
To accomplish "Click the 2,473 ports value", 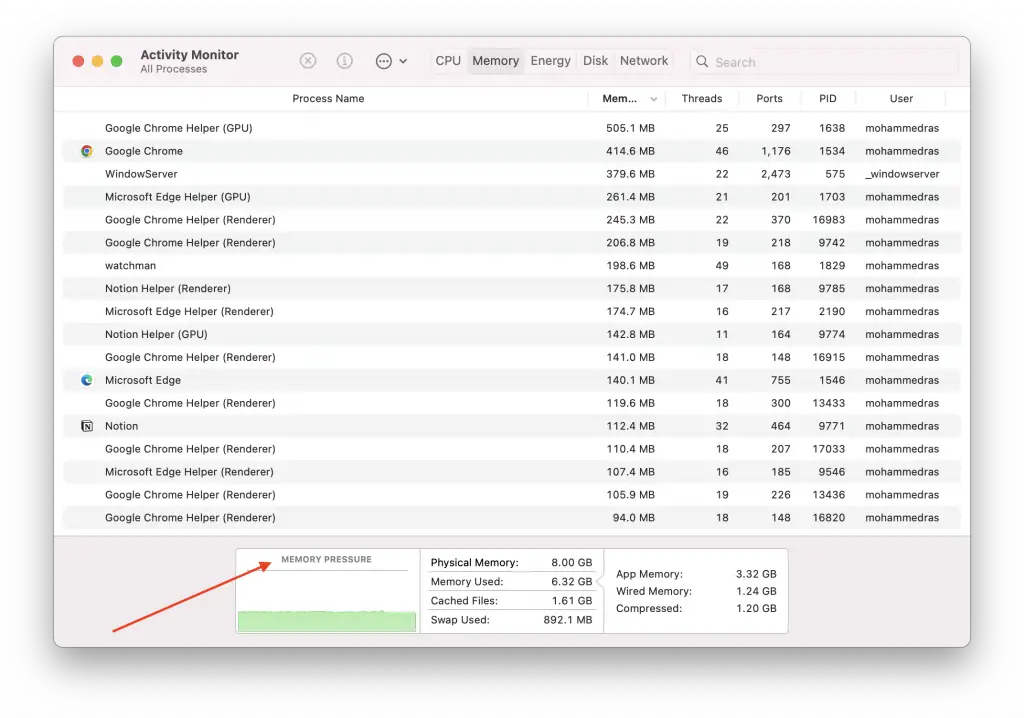I will click(x=776, y=174).
